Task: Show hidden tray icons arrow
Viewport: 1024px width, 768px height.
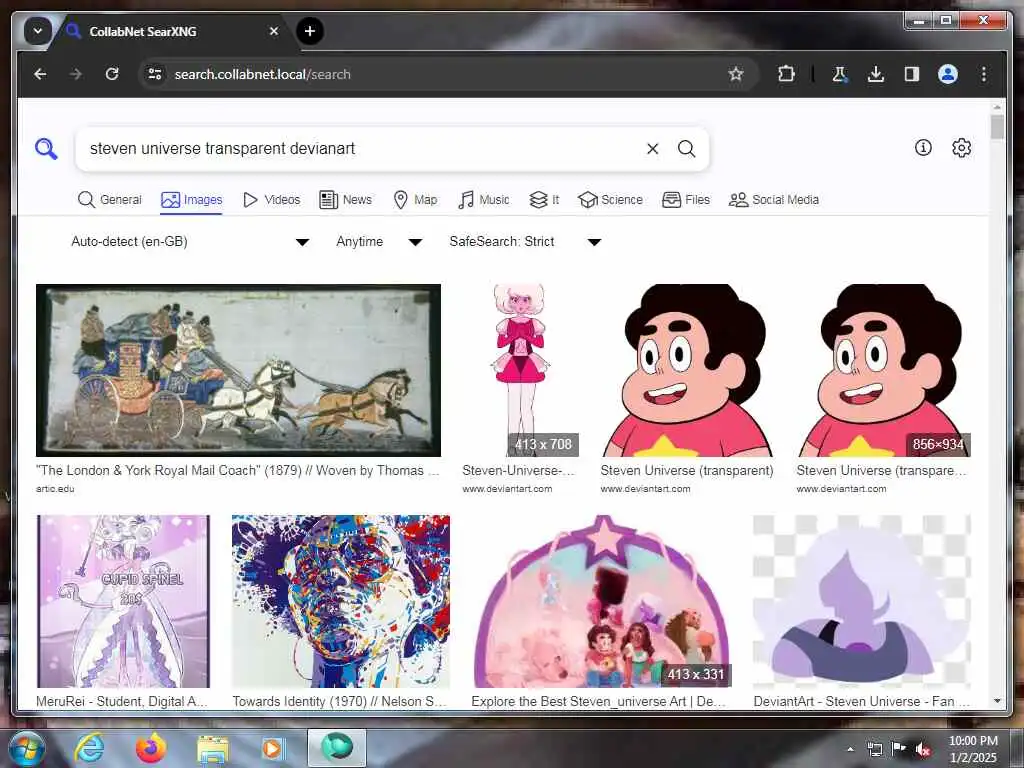Action: click(x=850, y=749)
